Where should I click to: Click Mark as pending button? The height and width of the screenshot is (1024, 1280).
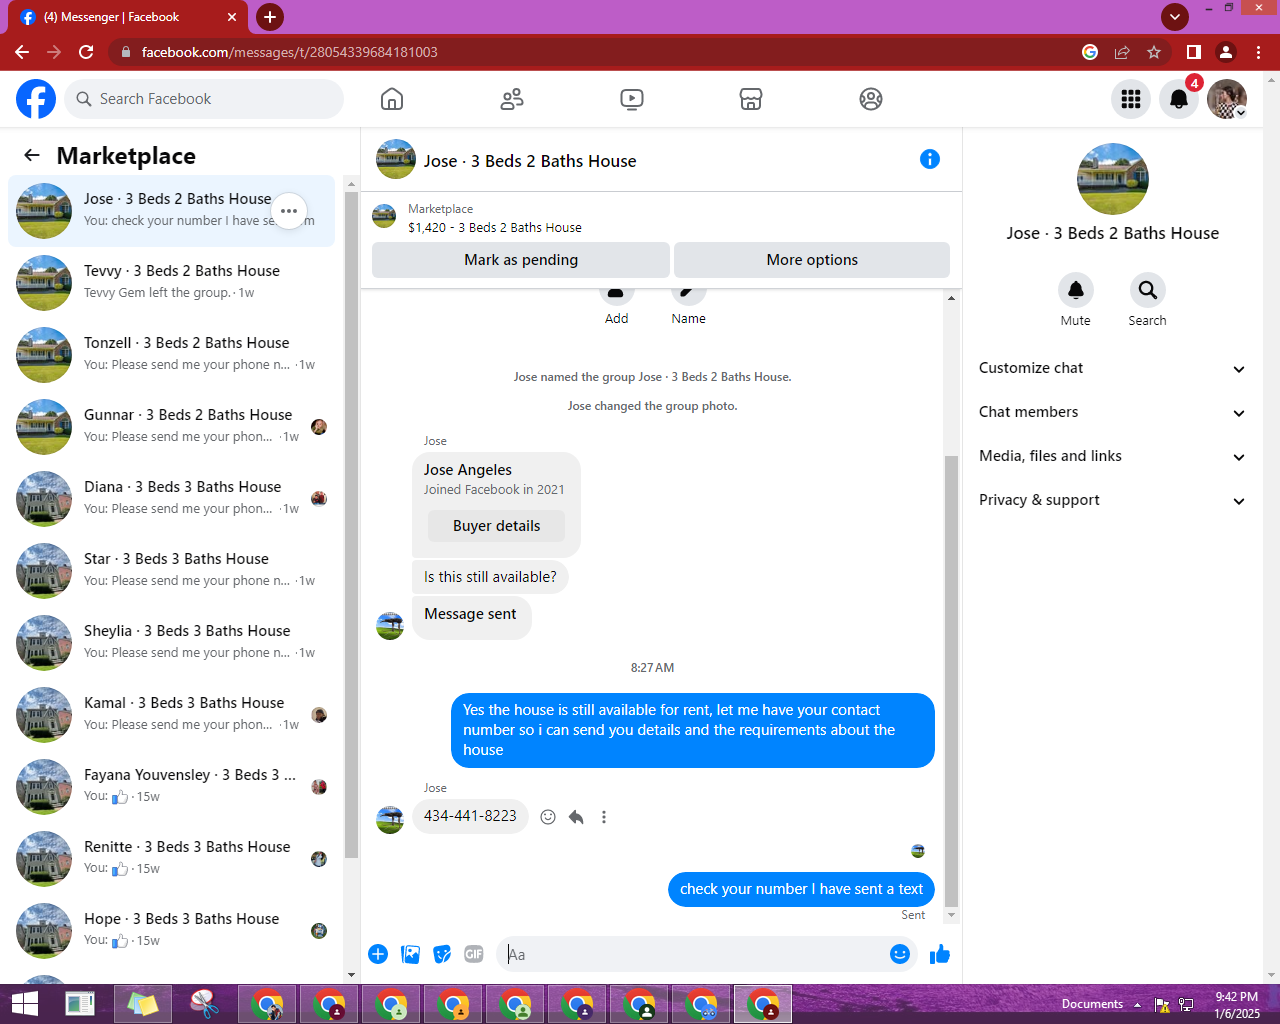[x=521, y=260]
